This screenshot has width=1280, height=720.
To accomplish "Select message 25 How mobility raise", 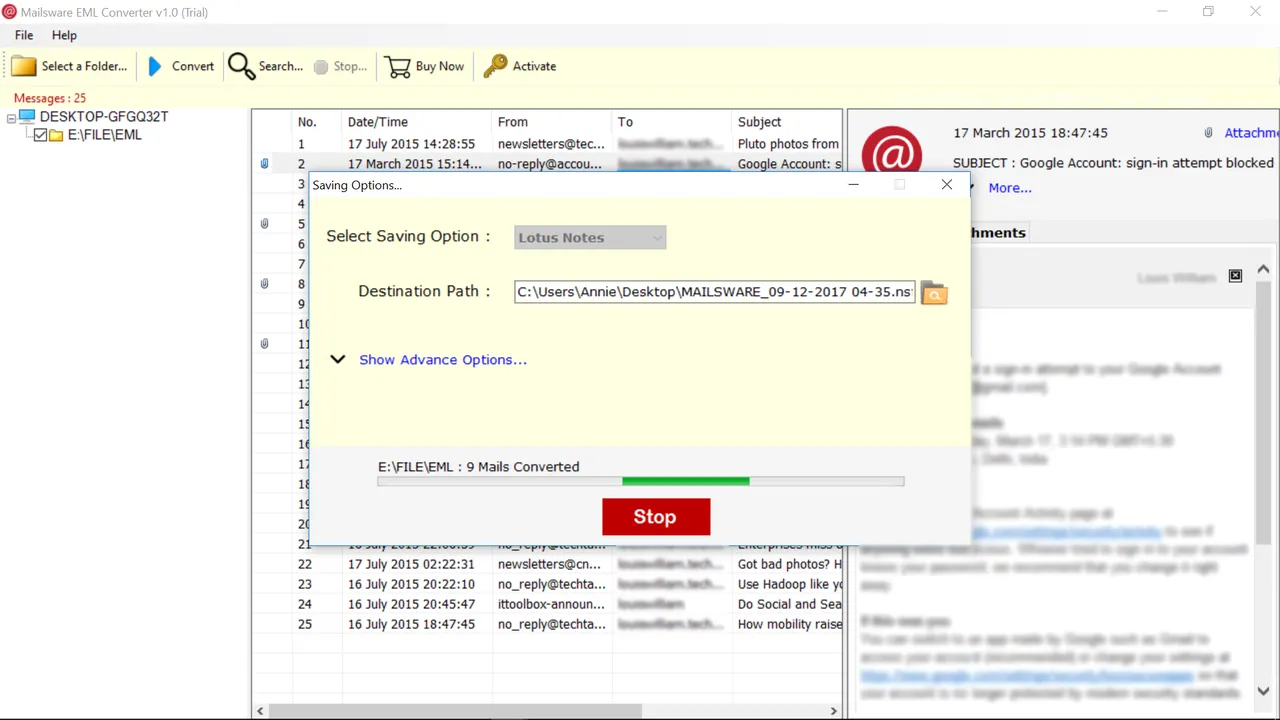I will pyautogui.click(x=548, y=624).
